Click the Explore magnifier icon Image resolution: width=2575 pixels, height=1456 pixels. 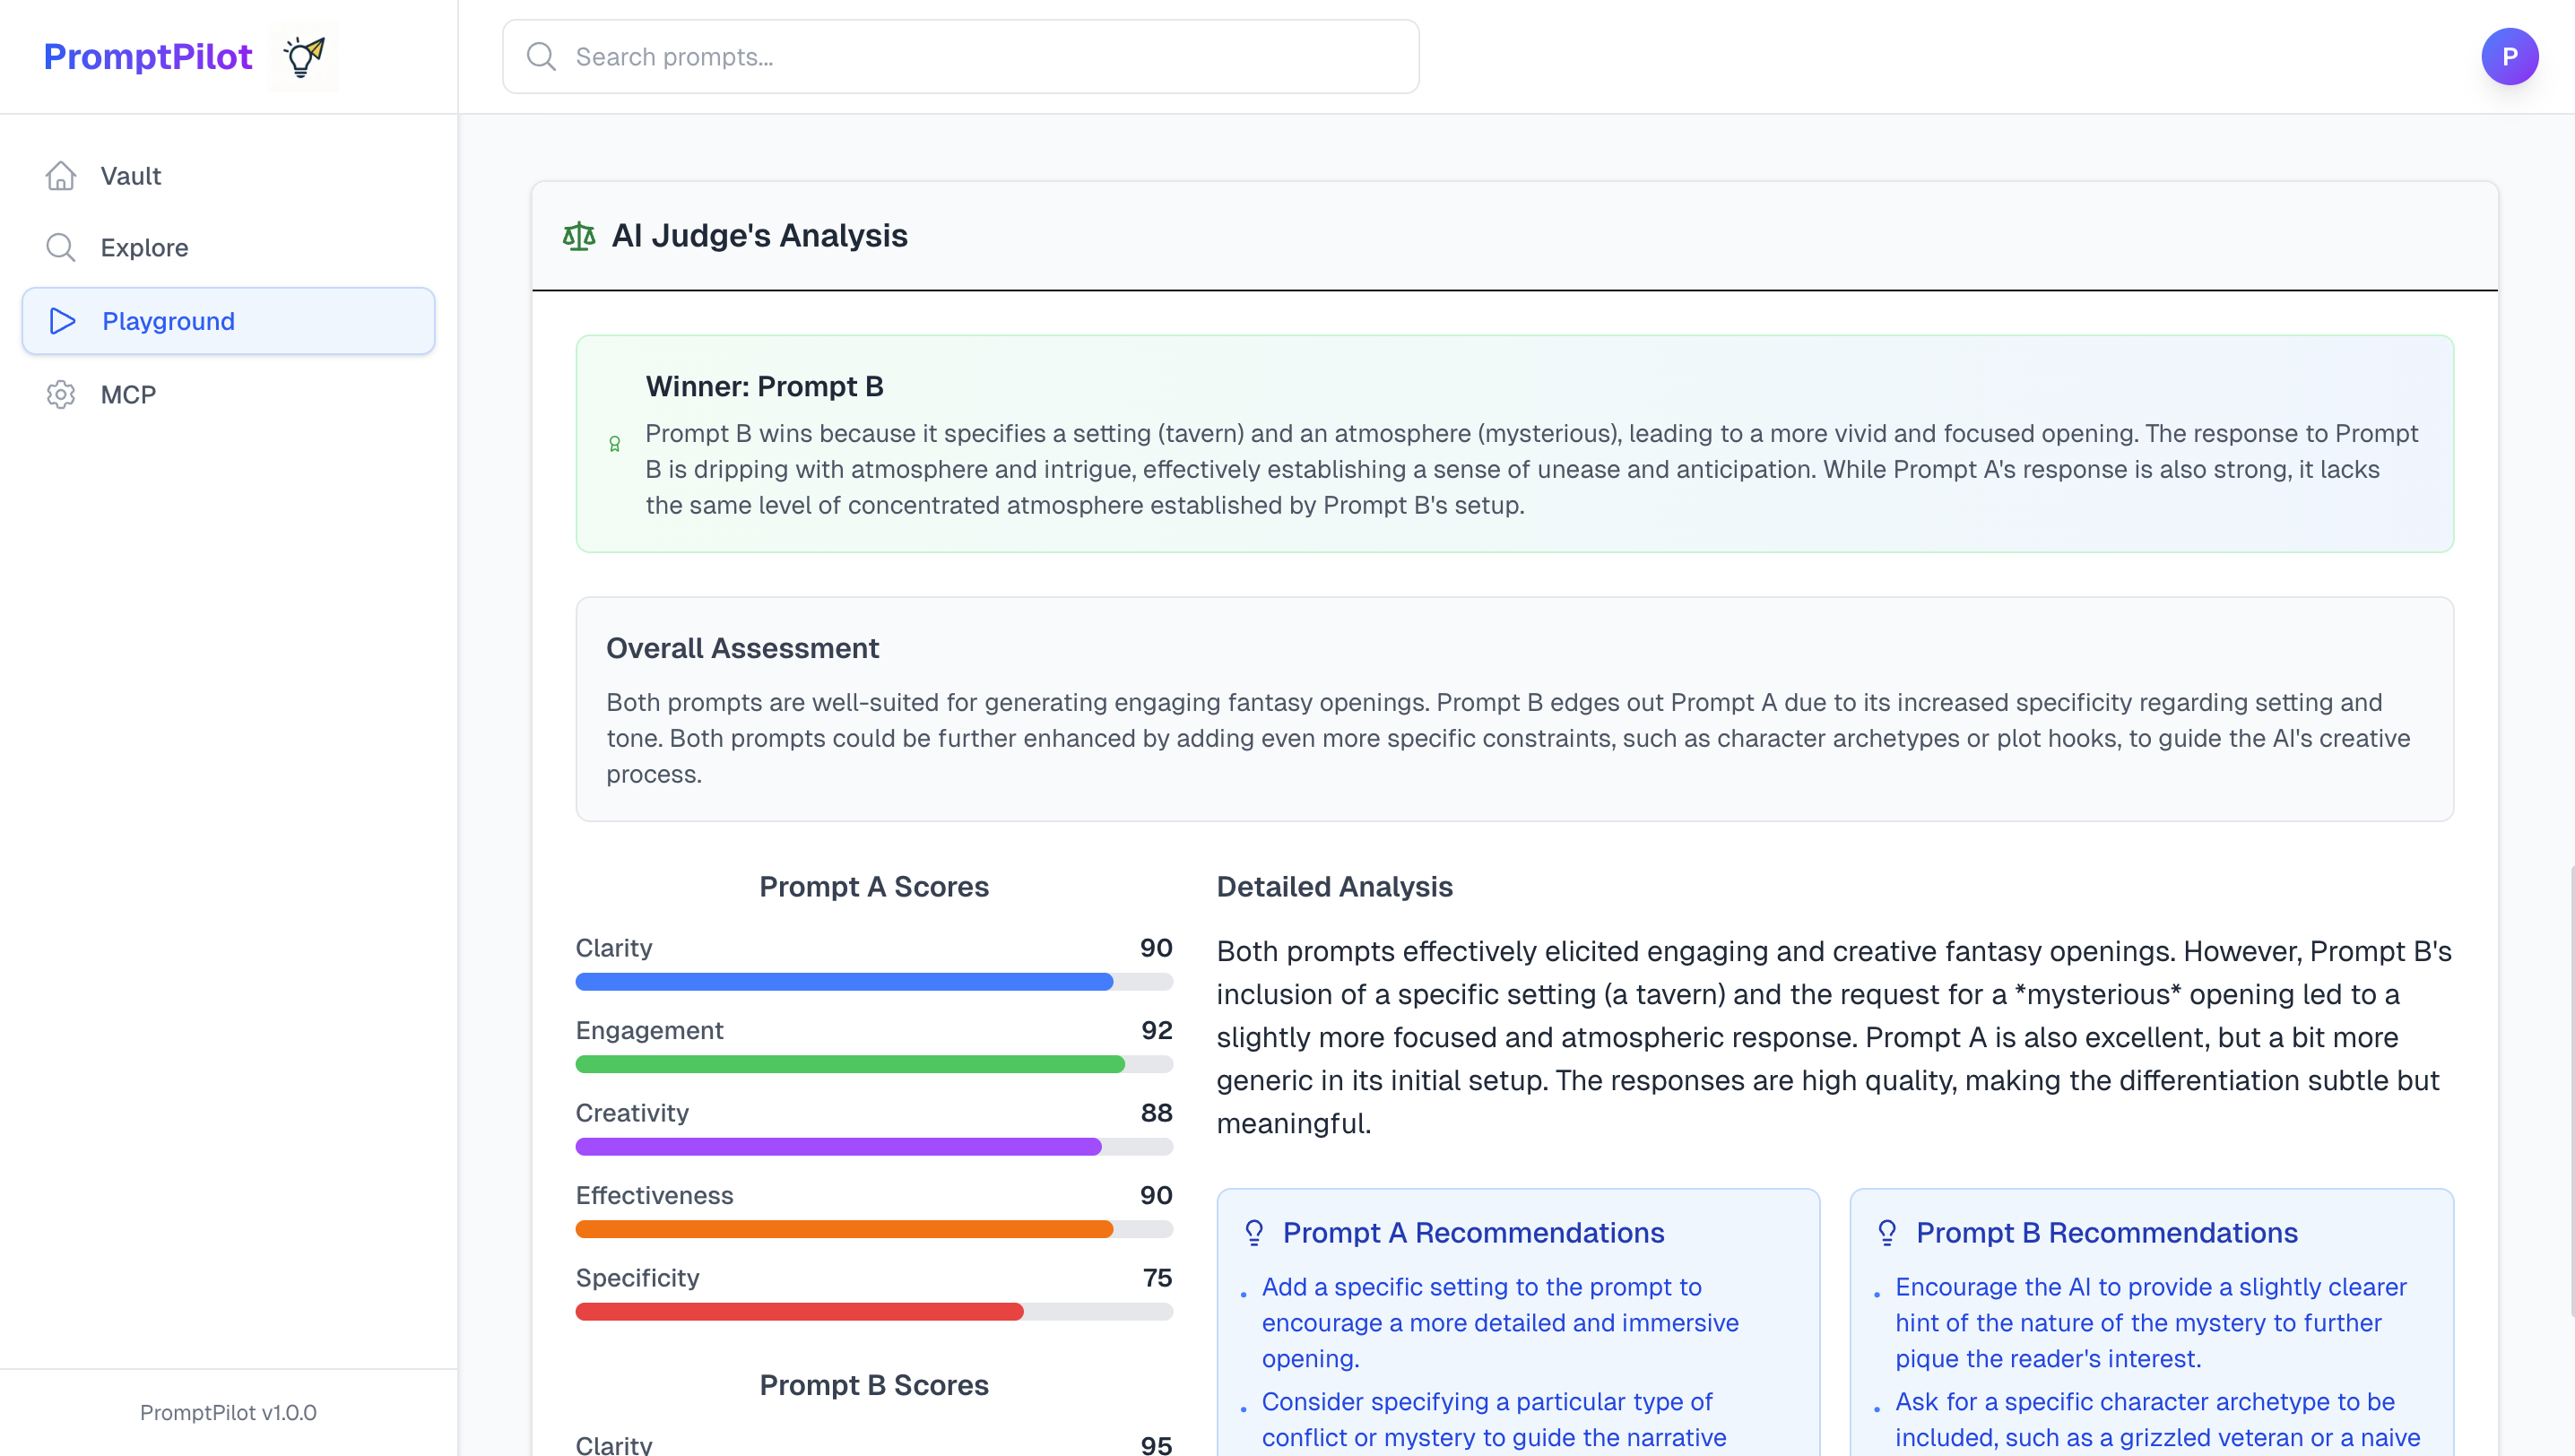tap(61, 248)
